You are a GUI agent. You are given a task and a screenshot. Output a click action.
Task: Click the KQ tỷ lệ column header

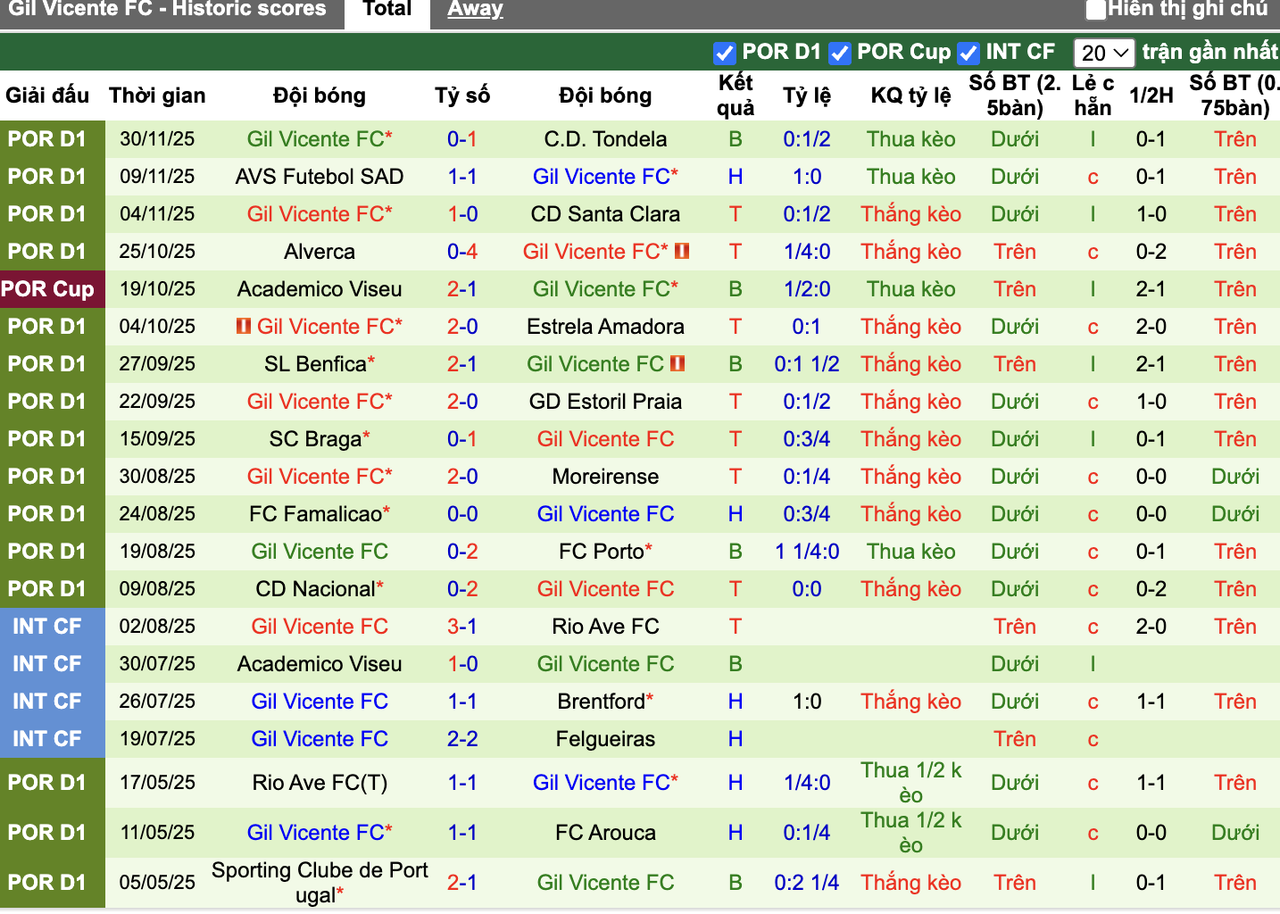point(911,96)
